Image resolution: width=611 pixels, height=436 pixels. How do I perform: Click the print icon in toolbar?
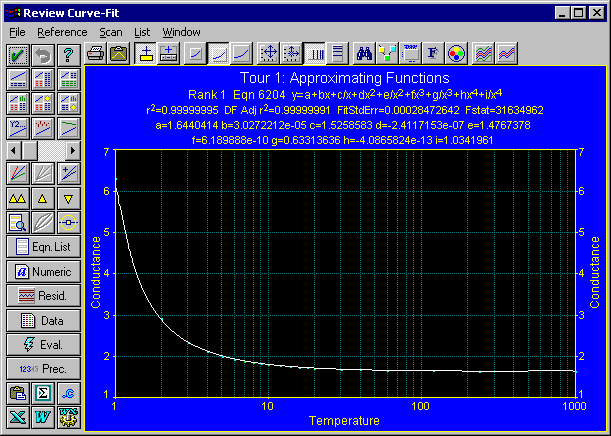[x=96, y=54]
